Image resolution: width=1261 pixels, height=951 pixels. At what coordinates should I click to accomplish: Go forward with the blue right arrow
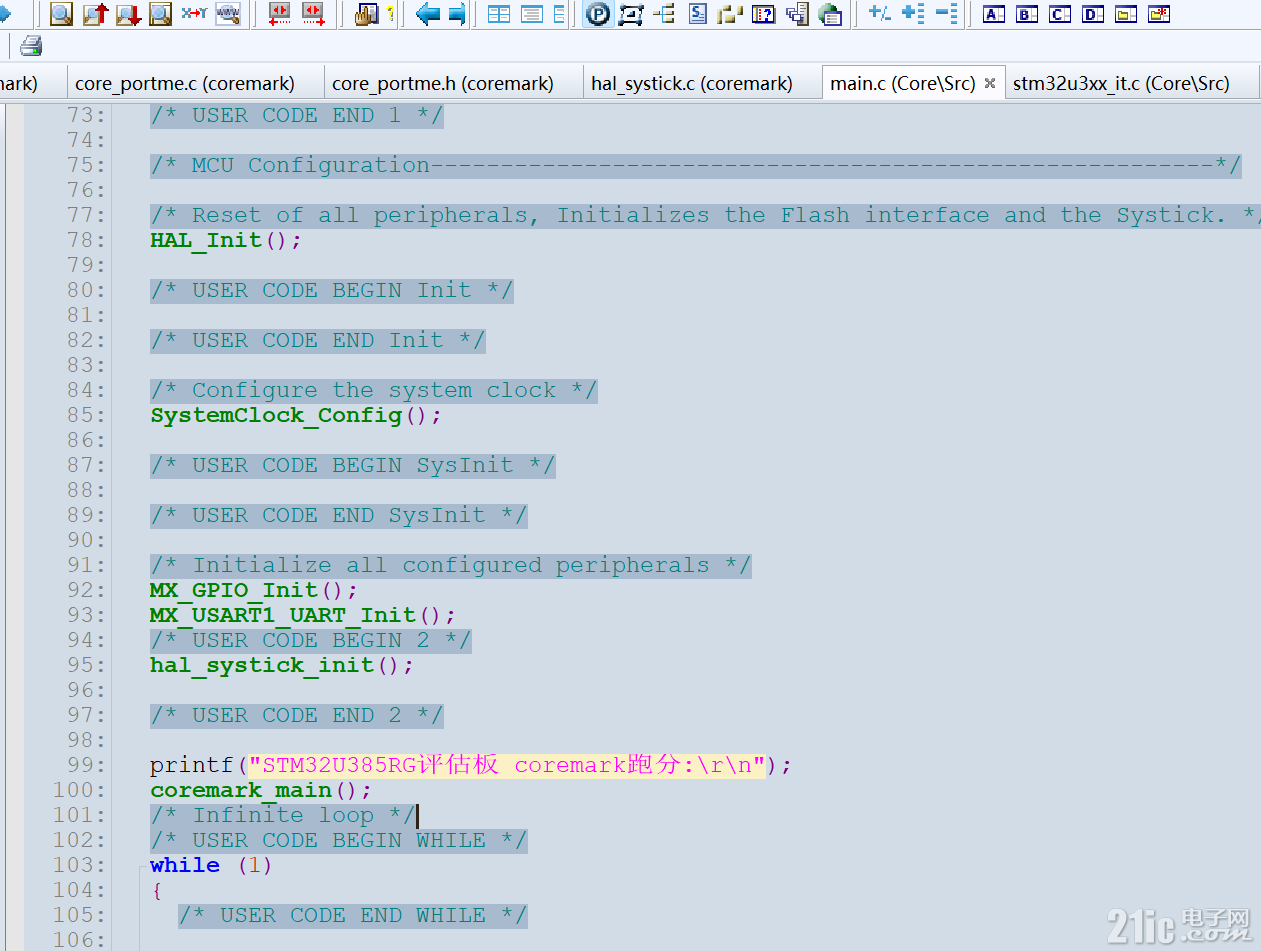click(457, 14)
